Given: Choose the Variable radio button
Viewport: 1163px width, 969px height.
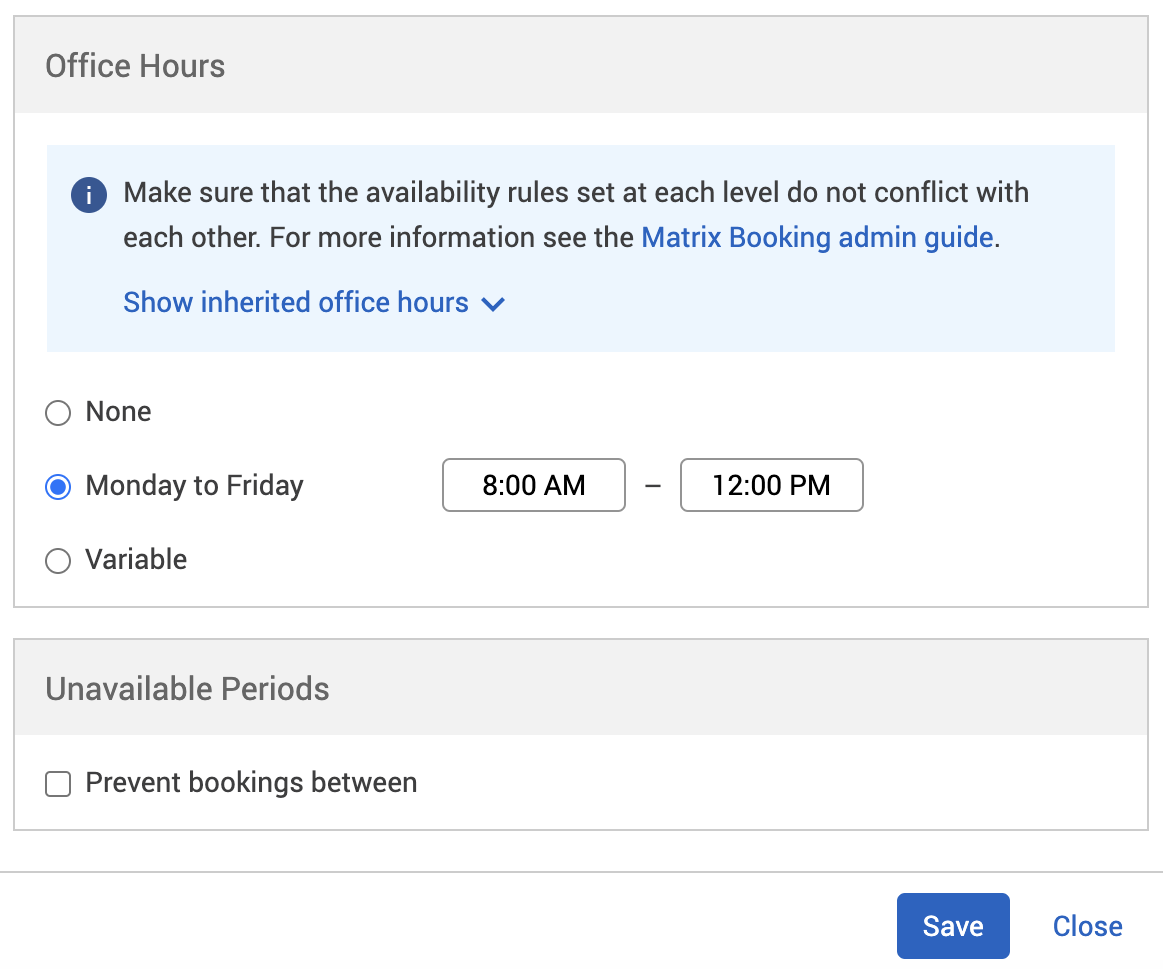Looking at the screenshot, I should point(59,561).
